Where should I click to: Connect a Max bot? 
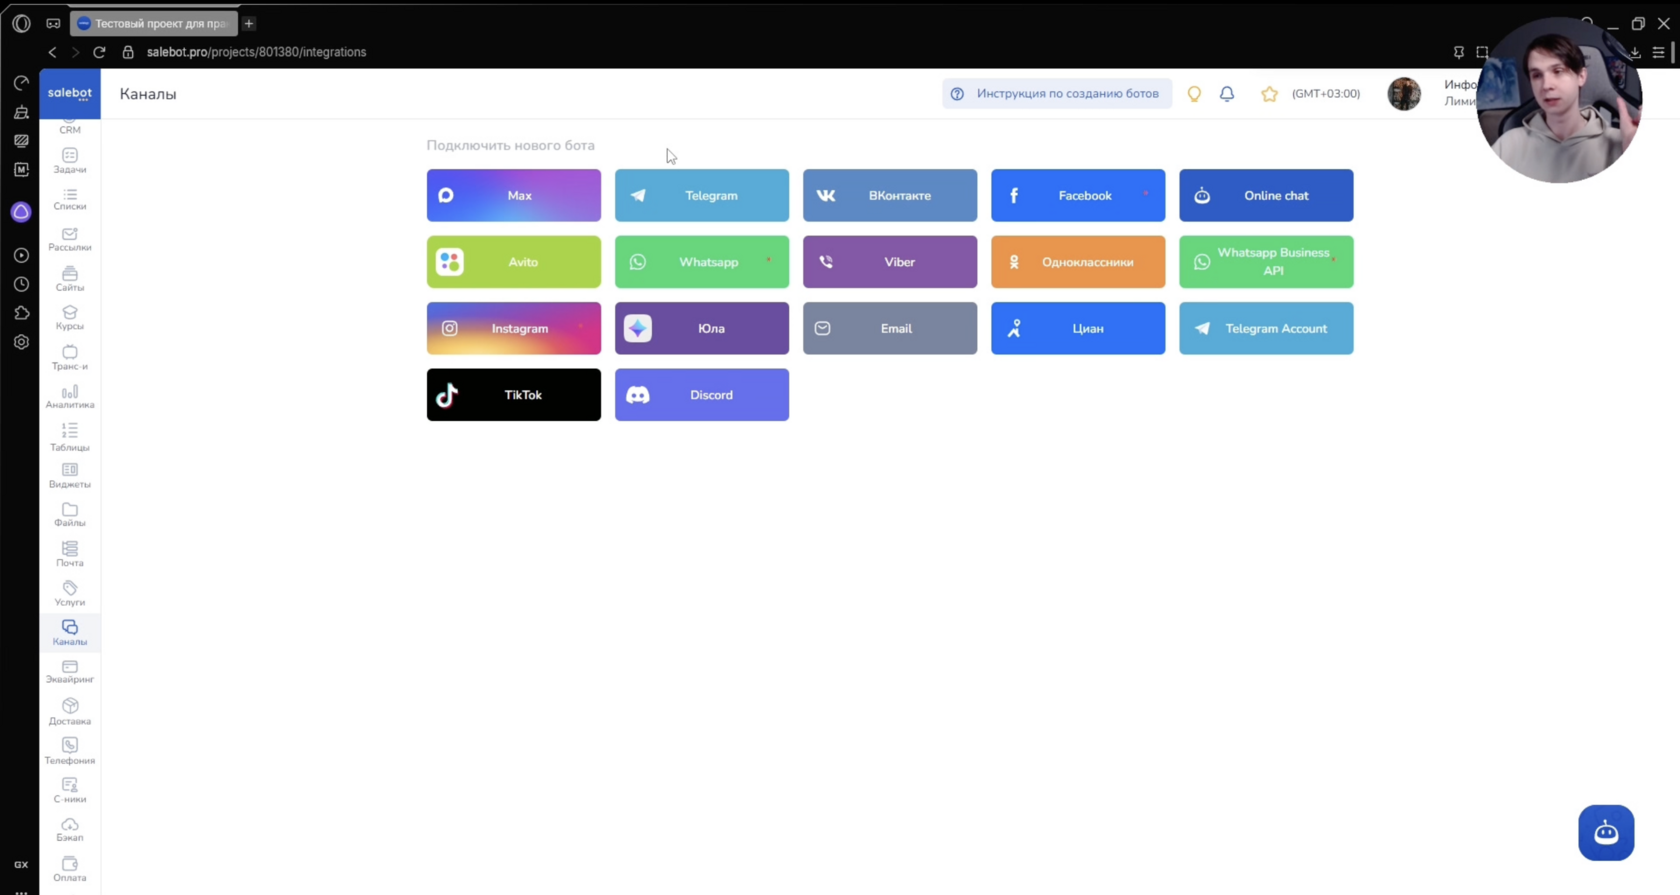tap(514, 195)
